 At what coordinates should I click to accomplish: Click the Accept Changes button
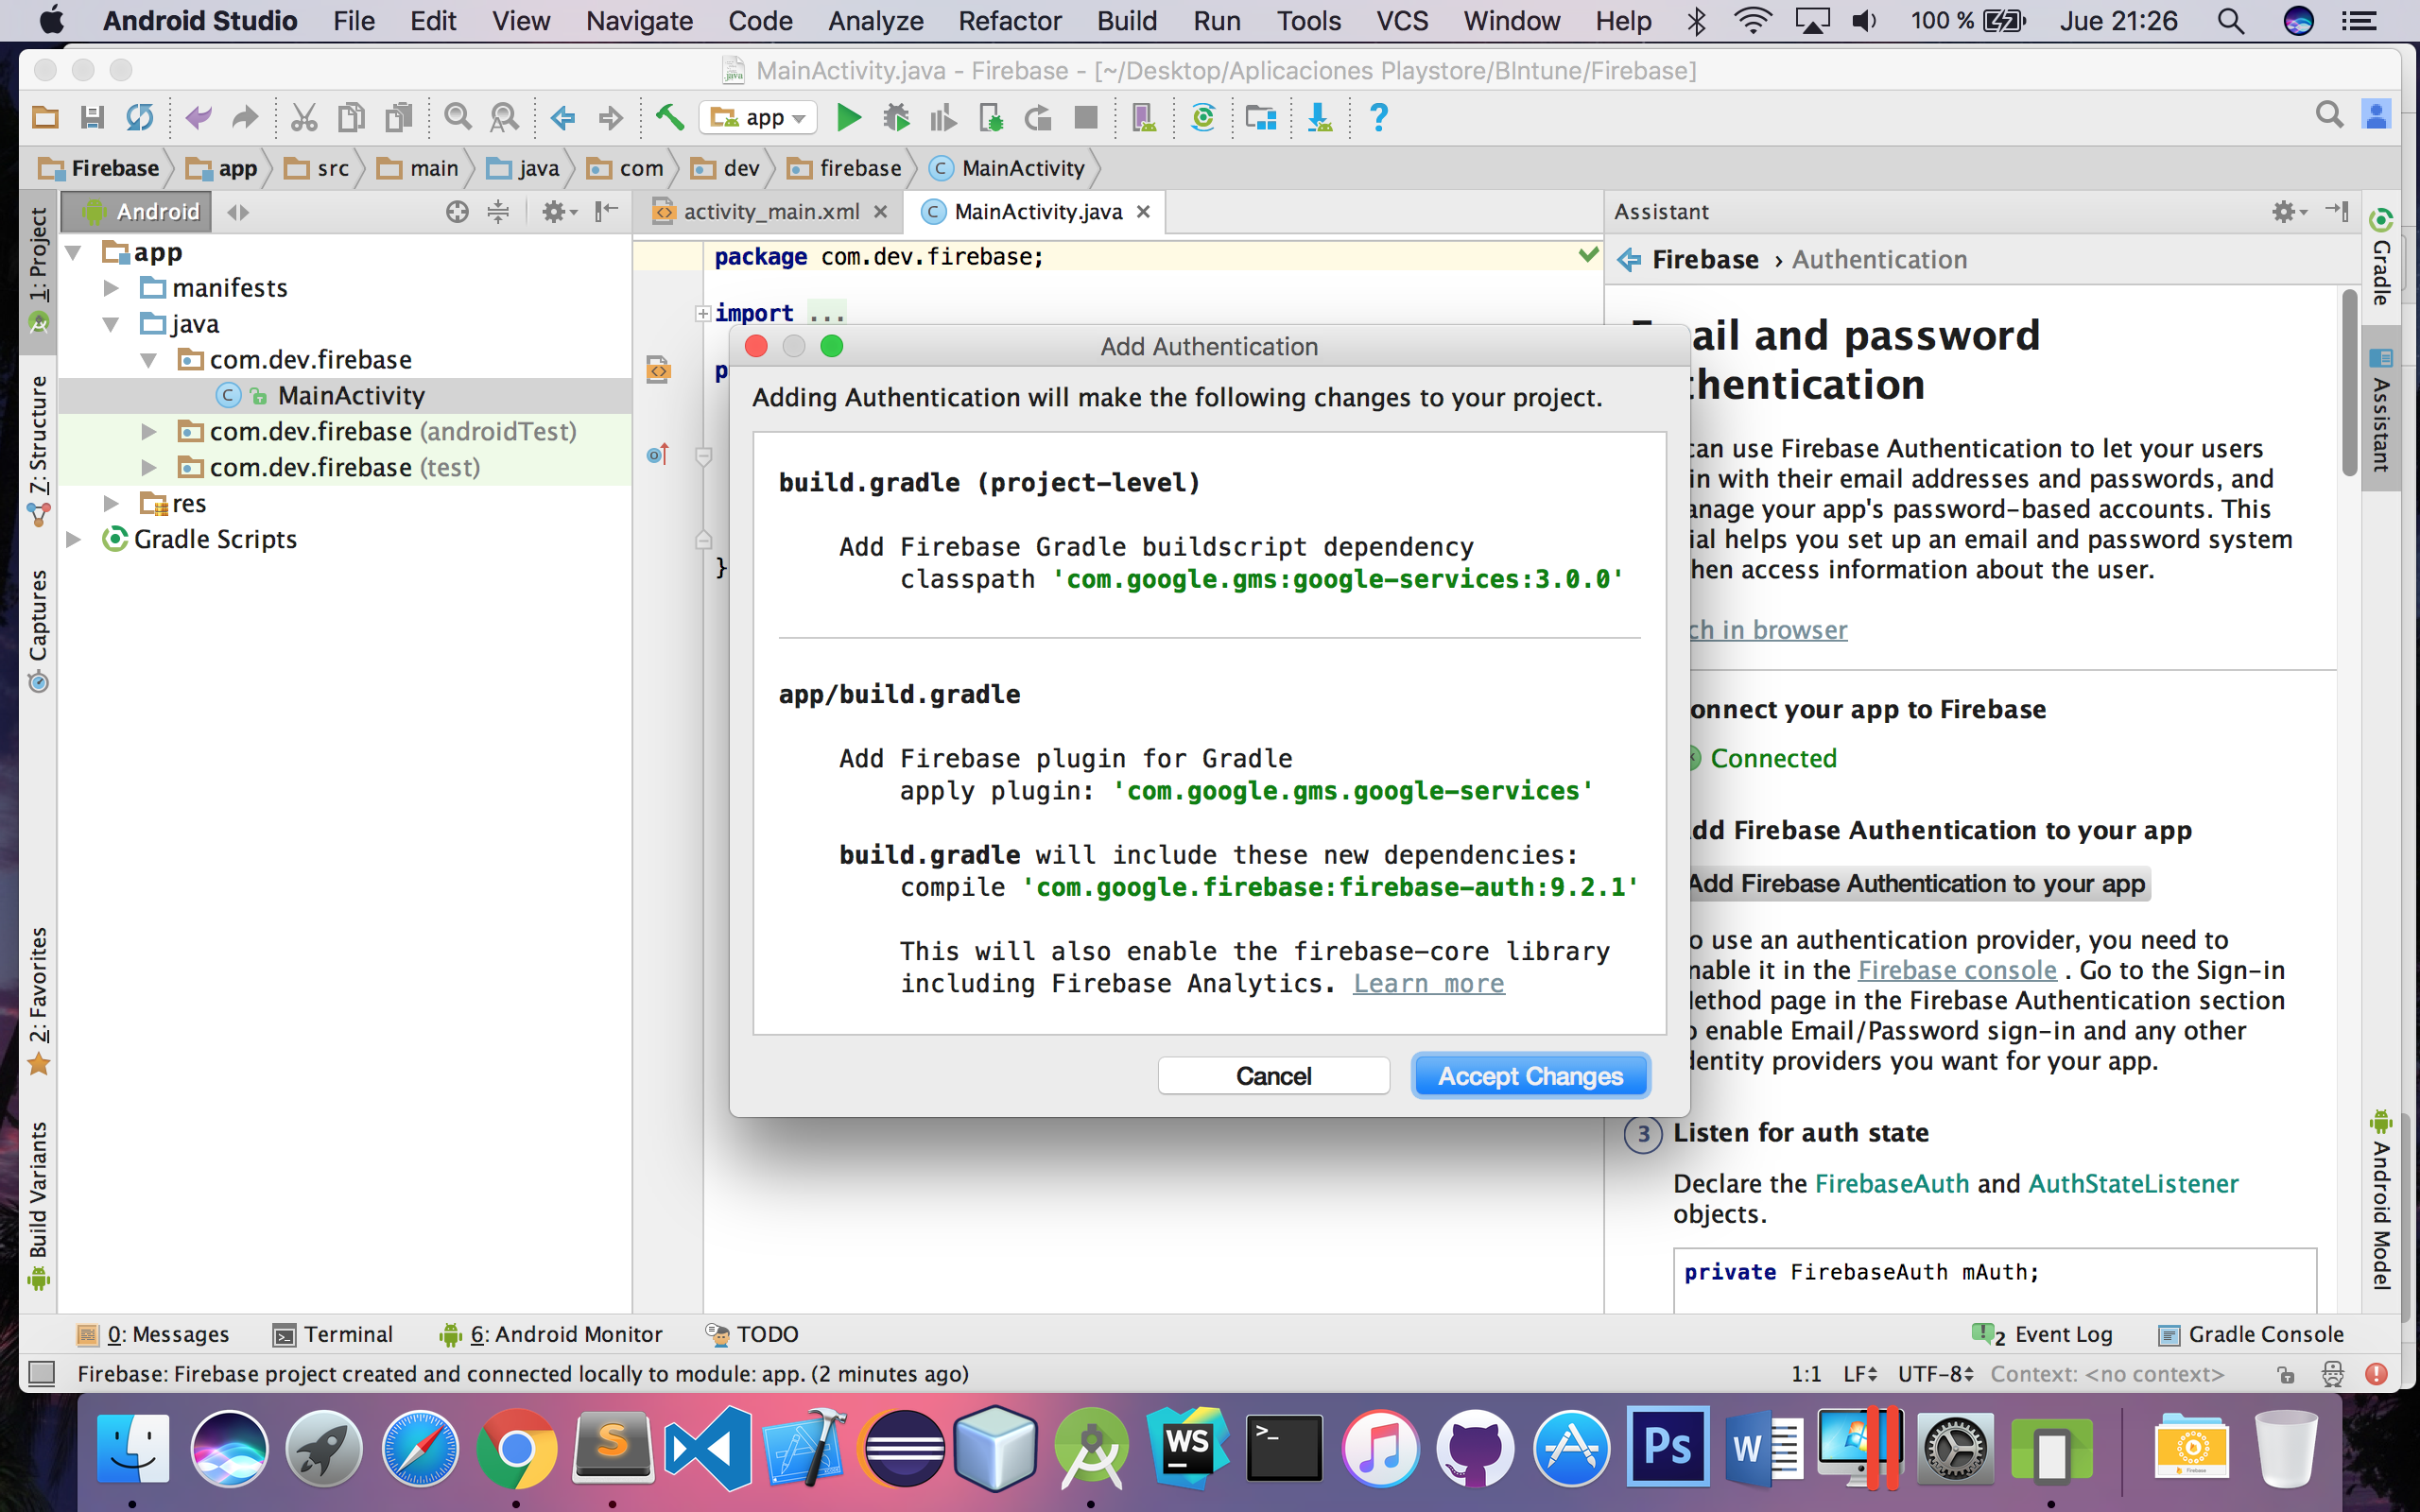click(x=1529, y=1076)
